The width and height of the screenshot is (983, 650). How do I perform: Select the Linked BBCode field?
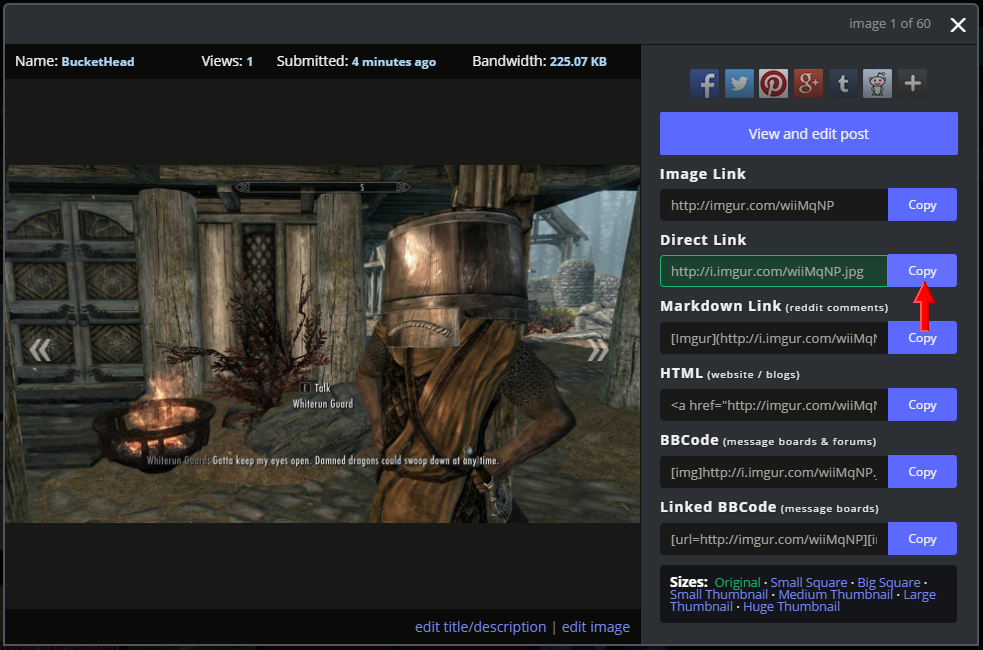pyautogui.click(x=774, y=539)
